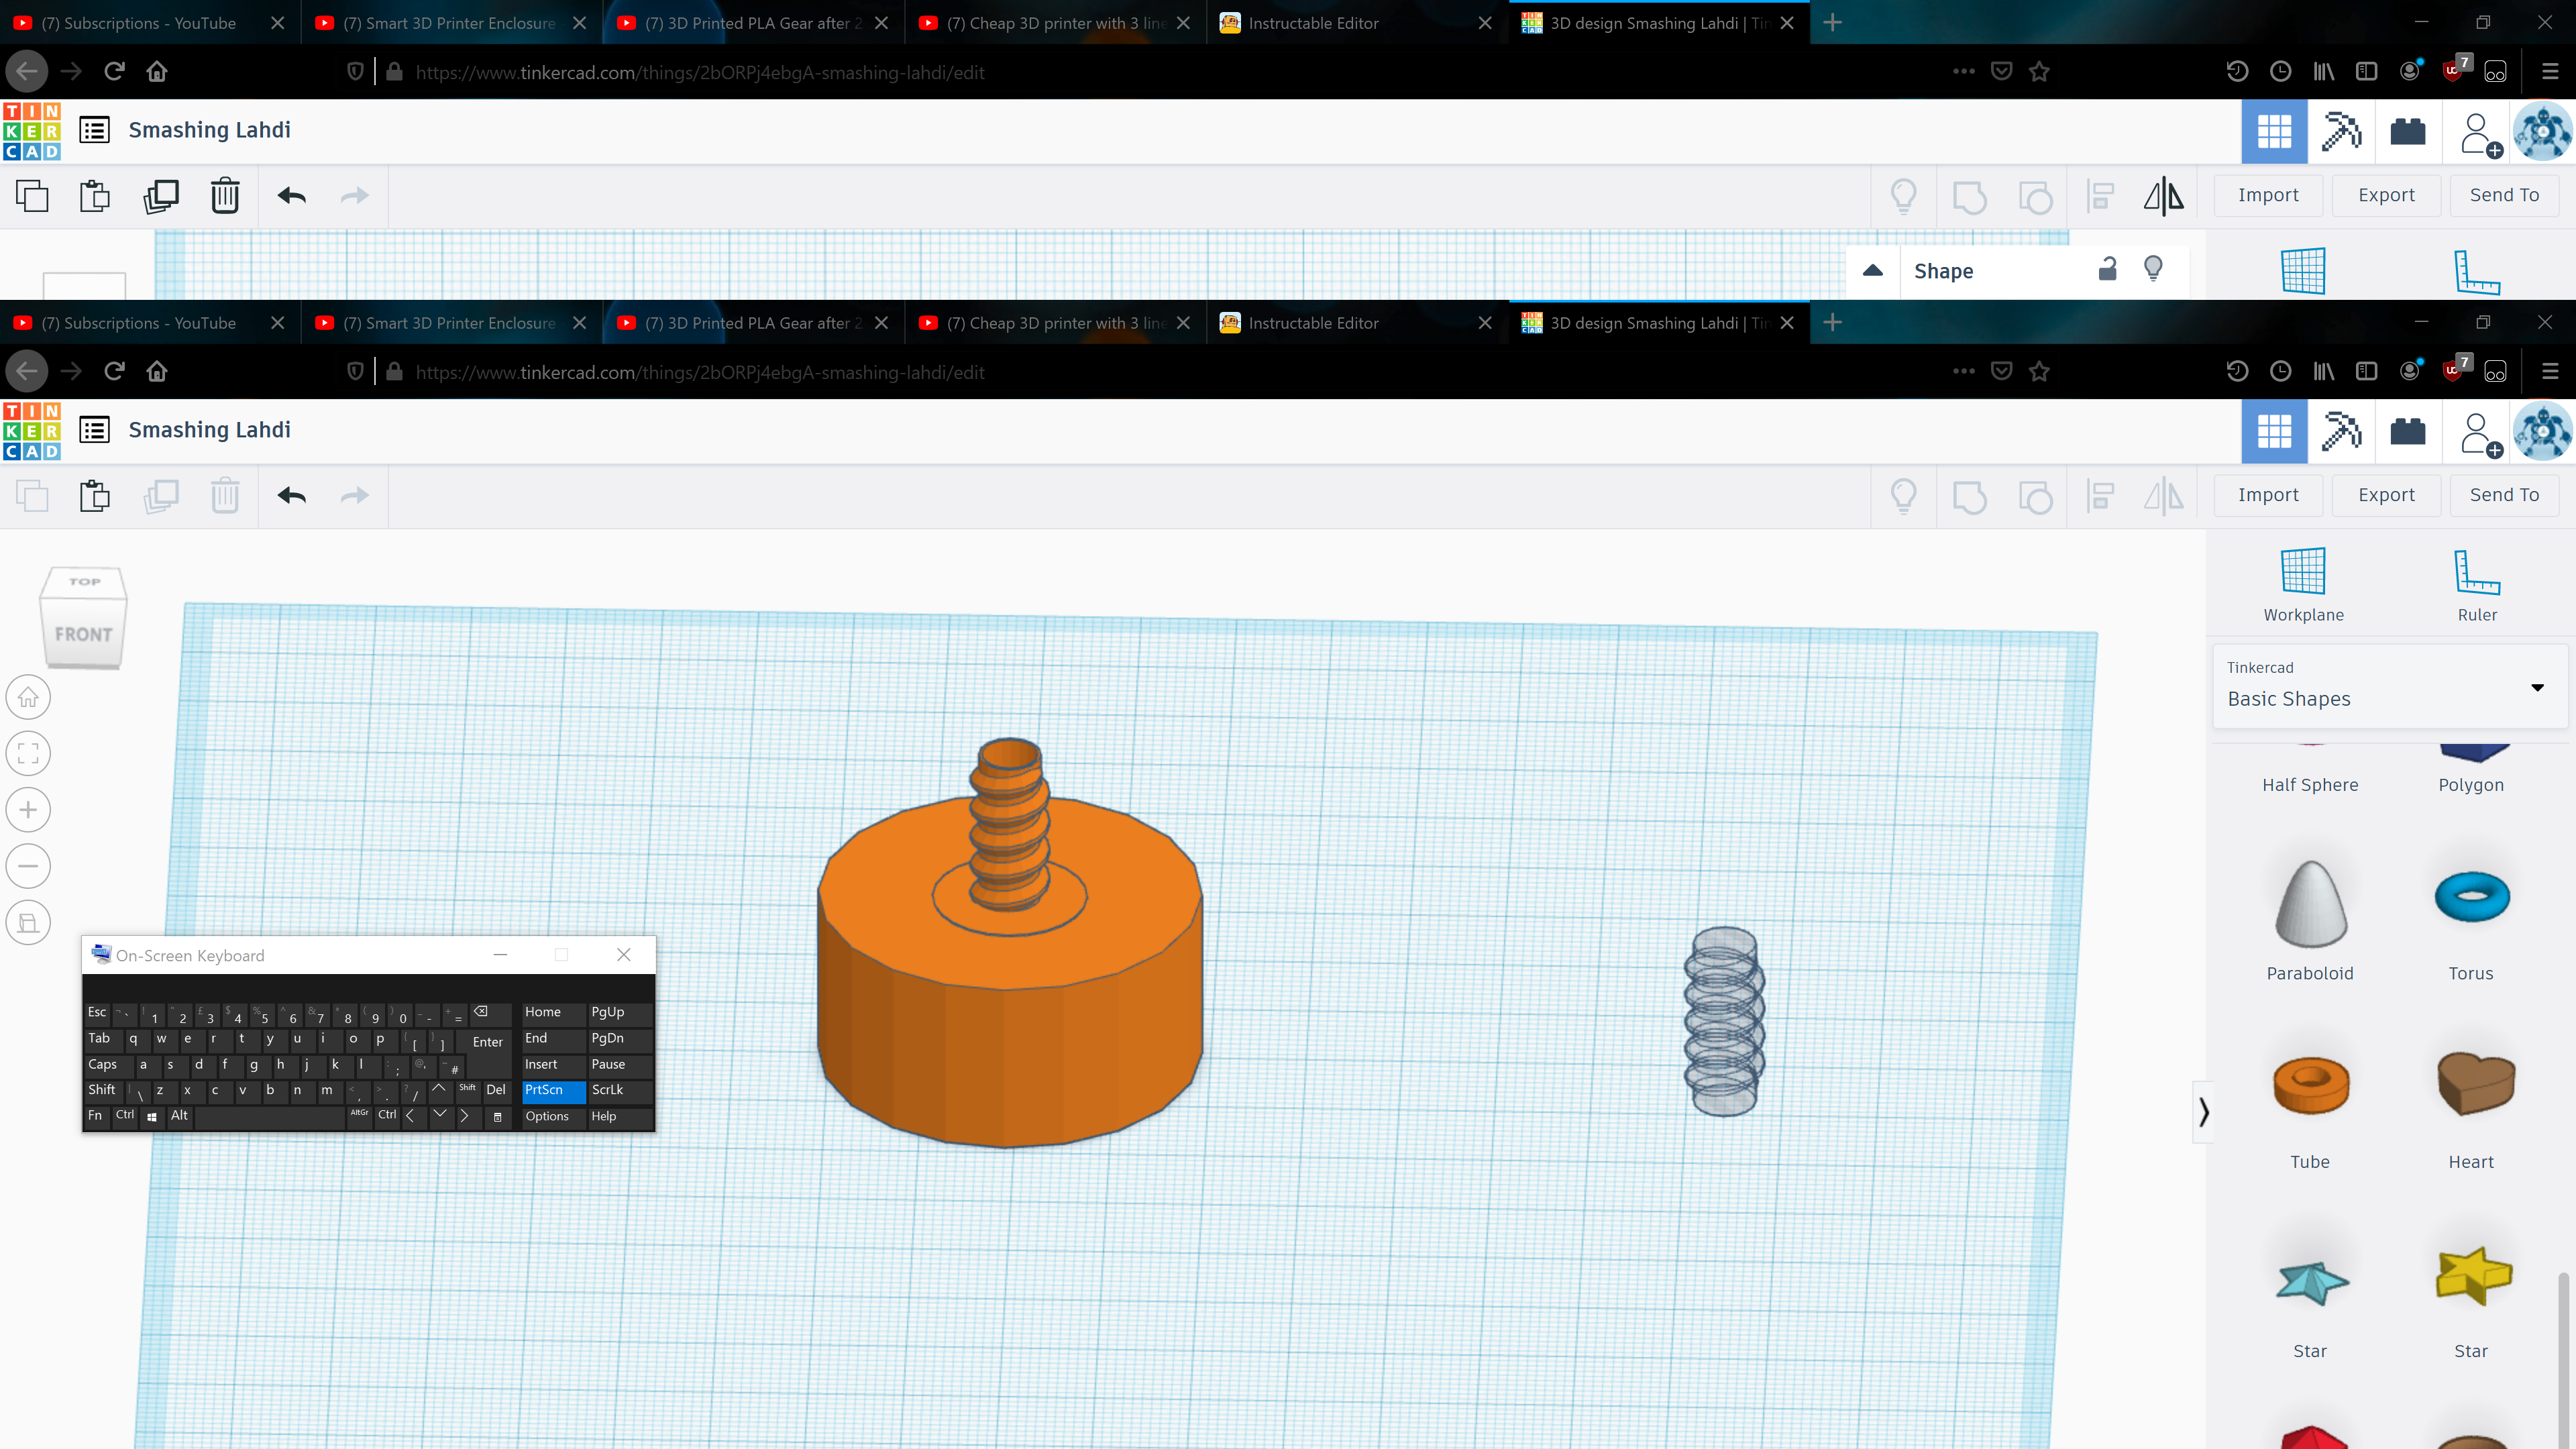Image resolution: width=2576 pixels, height=1449 pixels.
Task: Click the Undo arrow in toolbar
Action: (x=291, y=496)
